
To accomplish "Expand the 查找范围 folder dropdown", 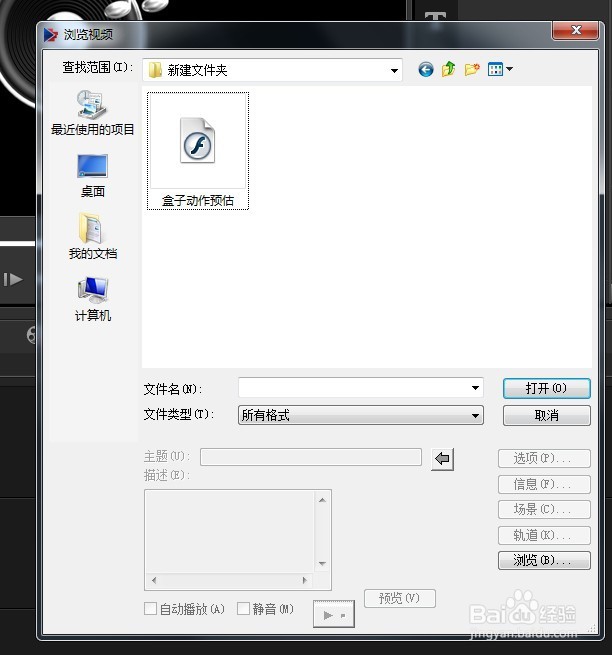I will pos(394,71).
